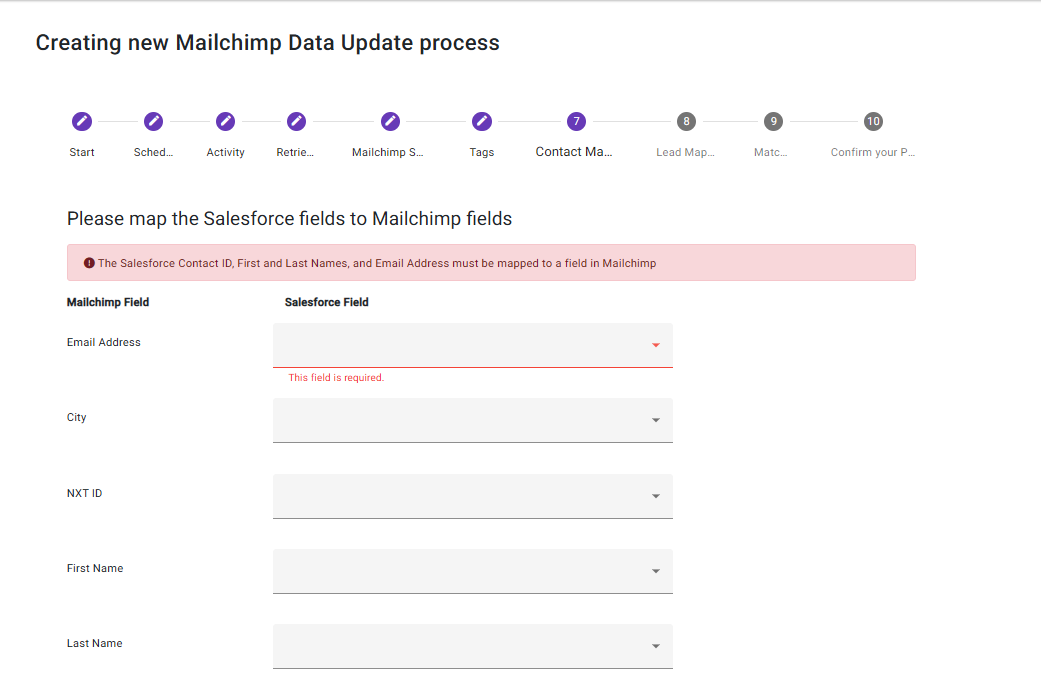
Task: Click the Tags step label
Action: (x=482, y=153)
